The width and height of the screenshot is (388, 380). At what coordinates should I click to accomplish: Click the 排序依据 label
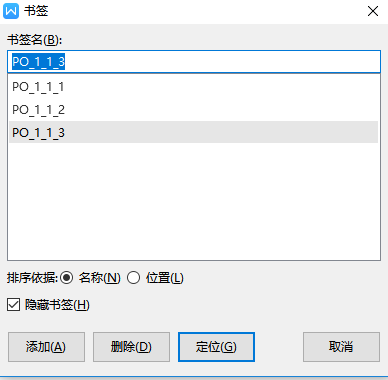coord(32,278)
